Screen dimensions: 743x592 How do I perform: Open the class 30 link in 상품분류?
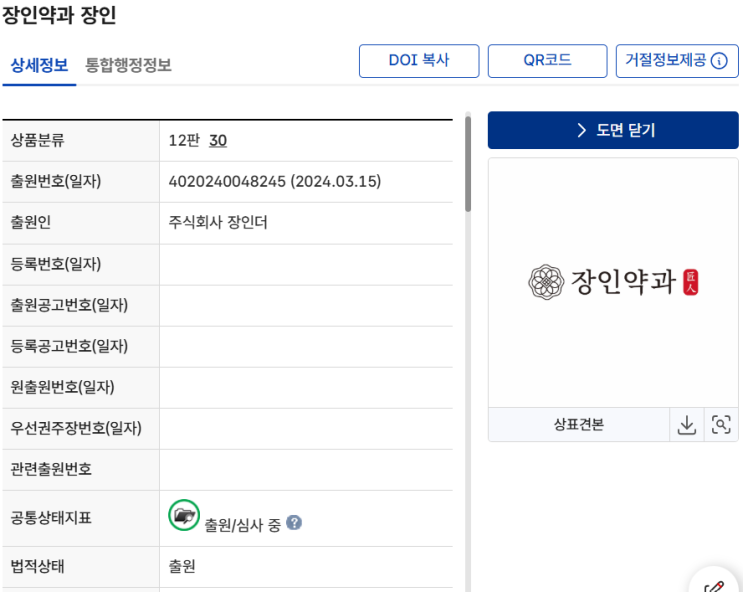click(x=218, y=141)
